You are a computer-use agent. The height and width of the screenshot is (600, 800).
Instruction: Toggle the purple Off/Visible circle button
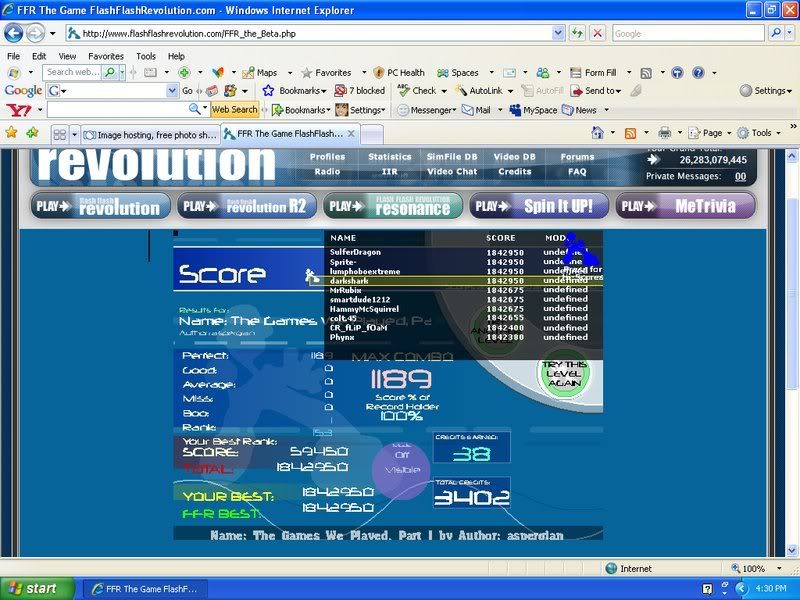coord(400,470)
